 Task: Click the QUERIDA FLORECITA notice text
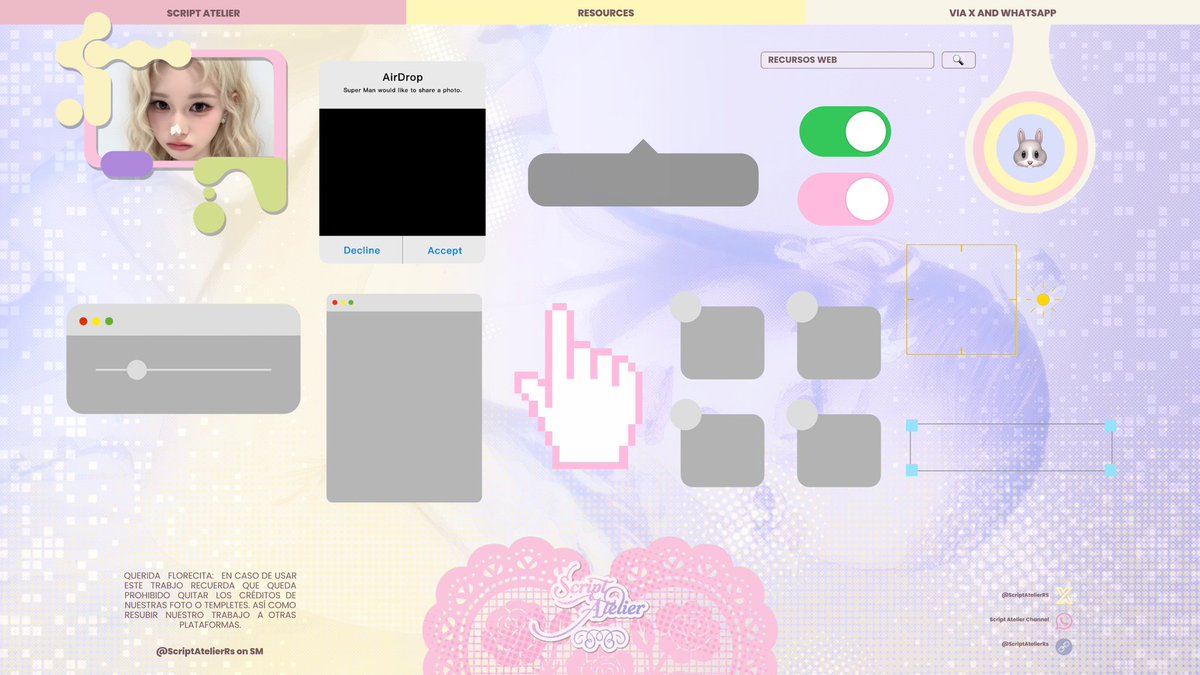click(x=210, y=600)
